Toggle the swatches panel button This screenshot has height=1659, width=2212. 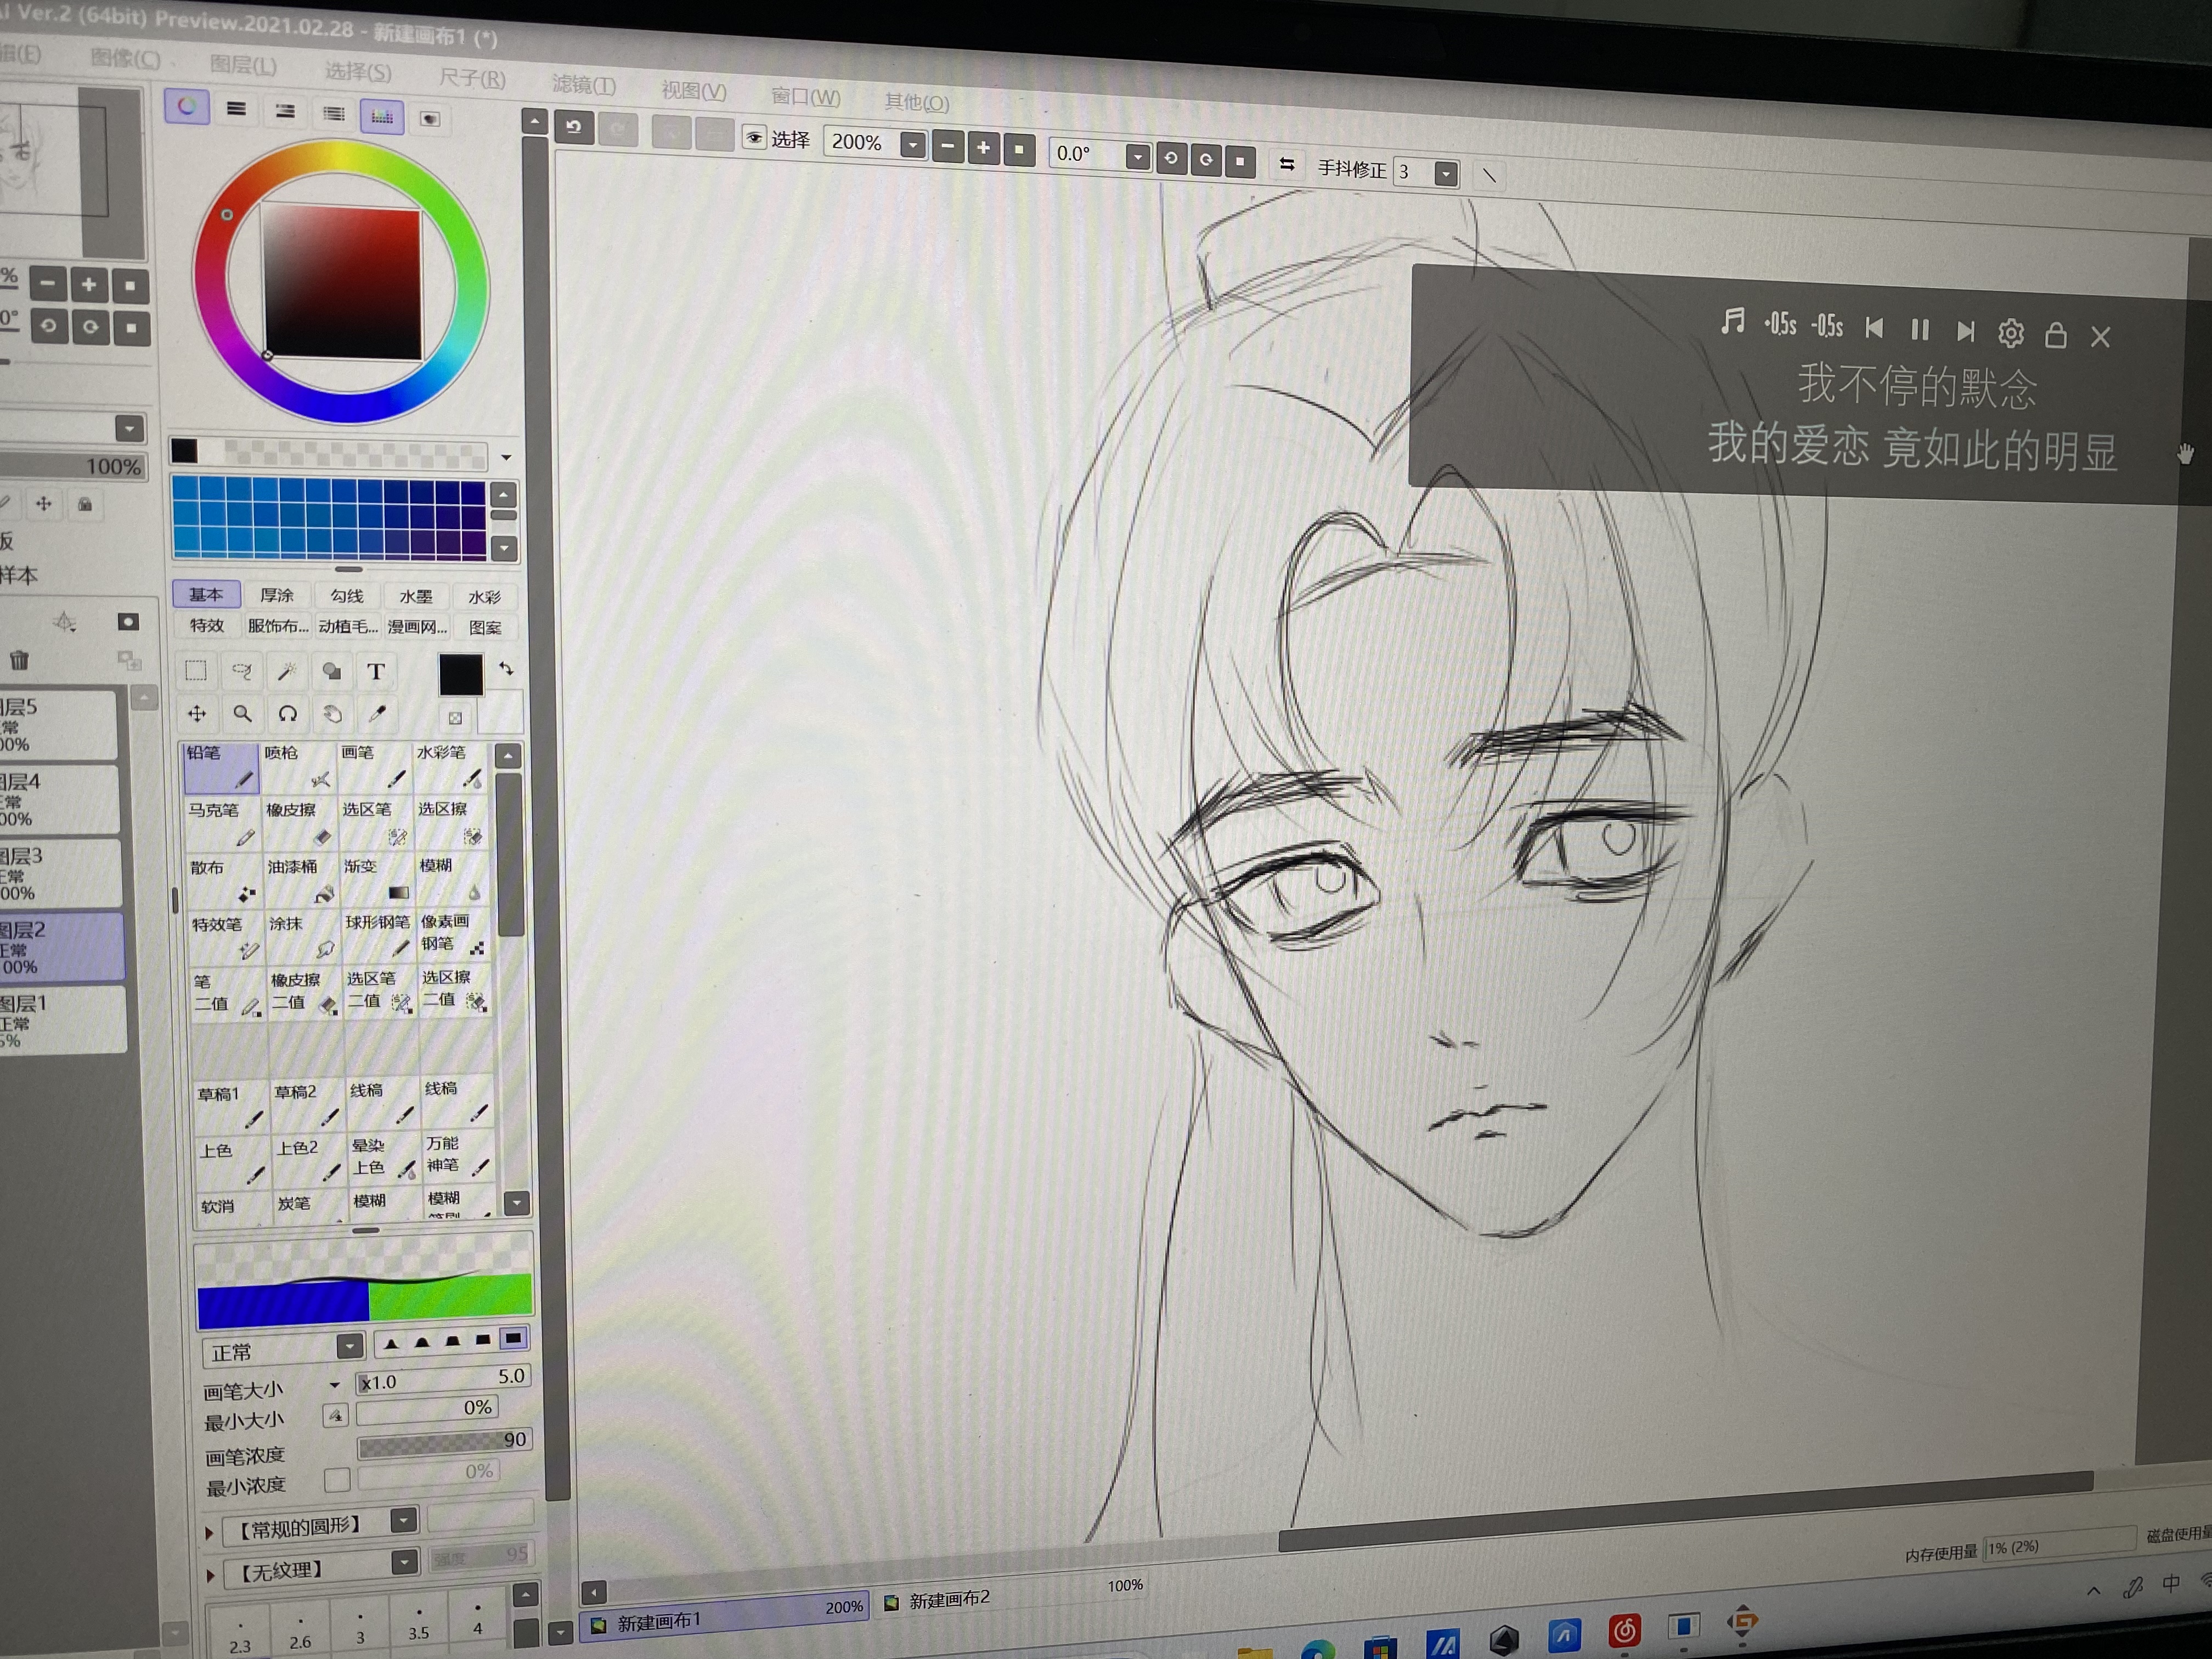pyautogui.click(x=382, y=116)
